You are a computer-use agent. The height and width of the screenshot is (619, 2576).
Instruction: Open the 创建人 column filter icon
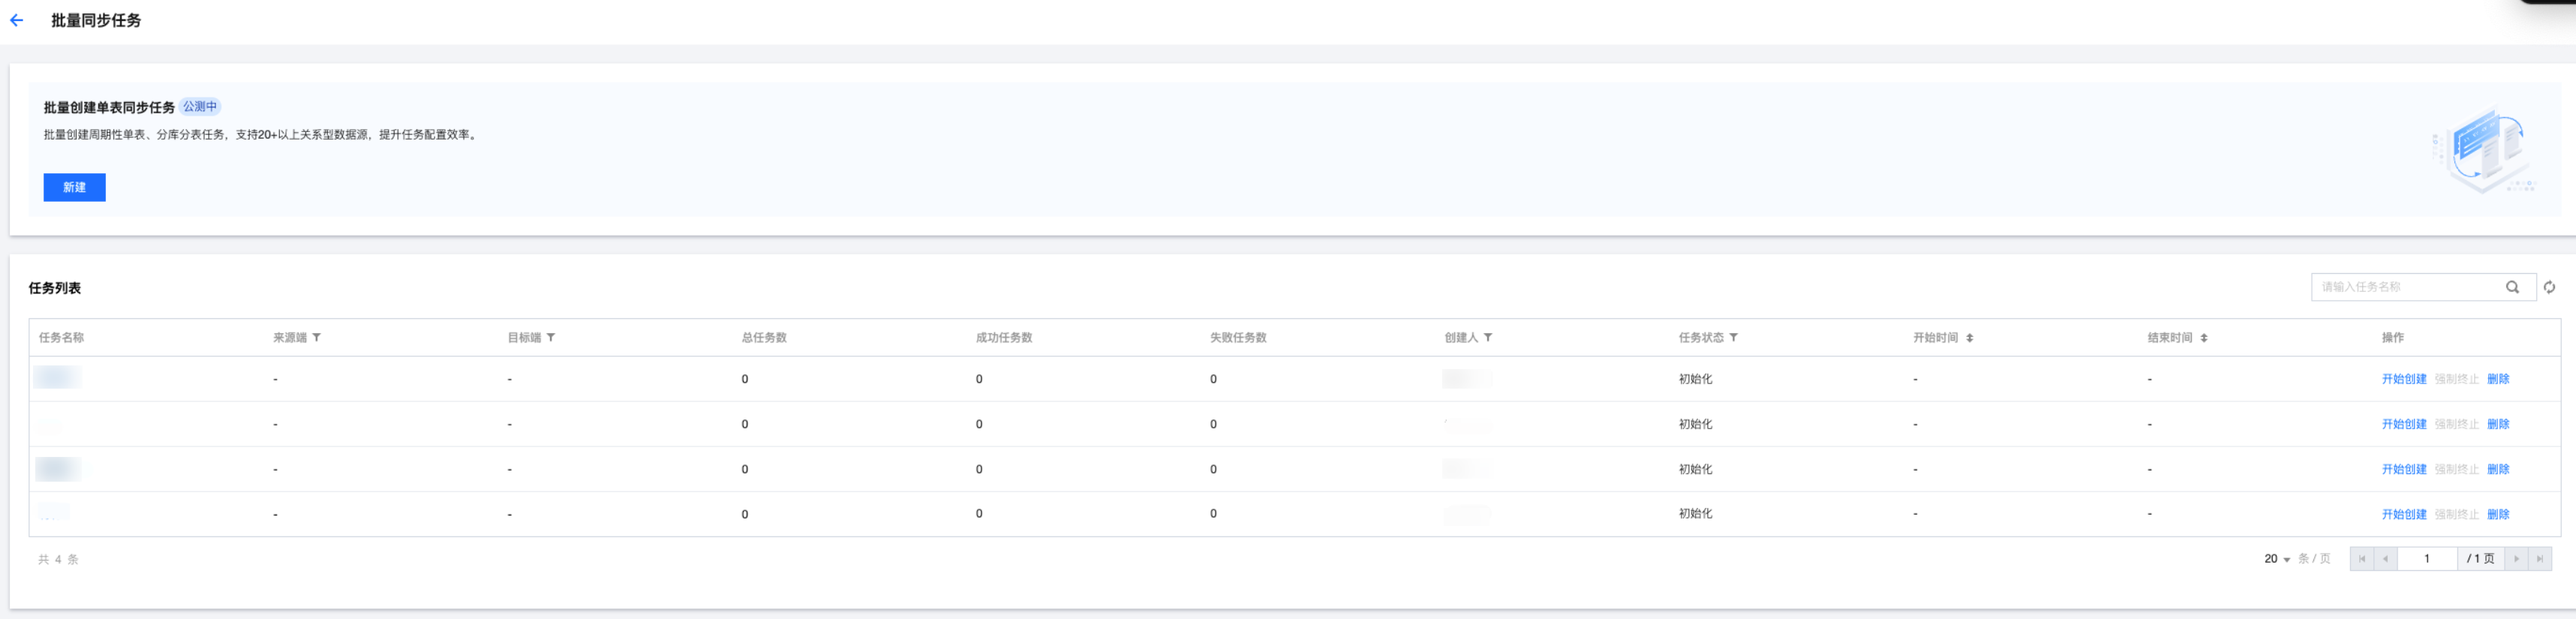click(x=1488, y=338)
